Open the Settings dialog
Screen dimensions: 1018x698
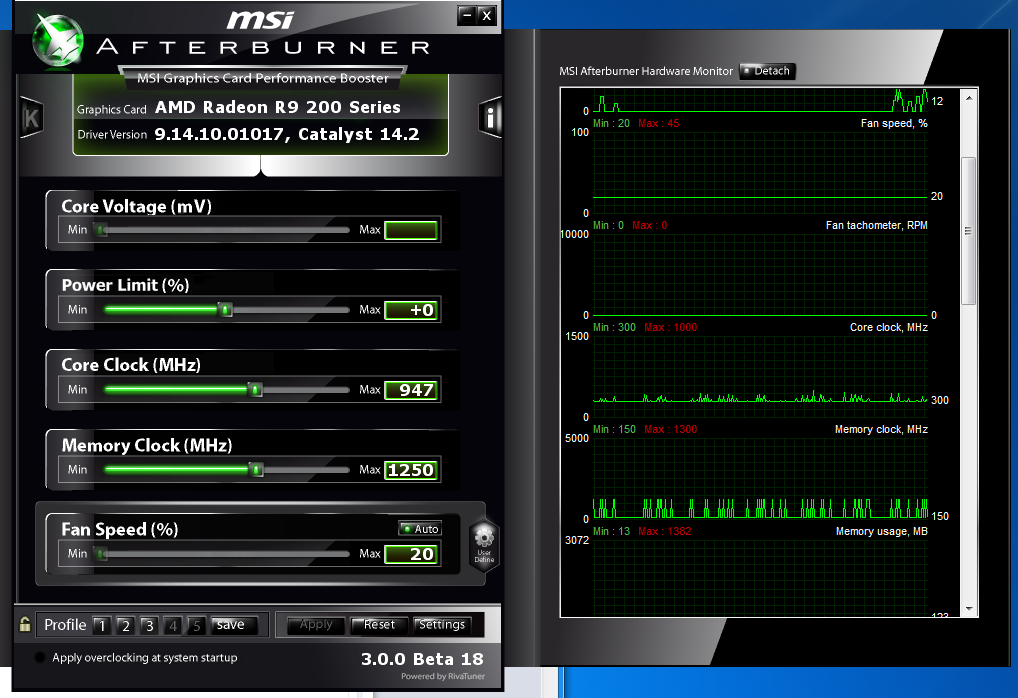[x=442, y=625]
